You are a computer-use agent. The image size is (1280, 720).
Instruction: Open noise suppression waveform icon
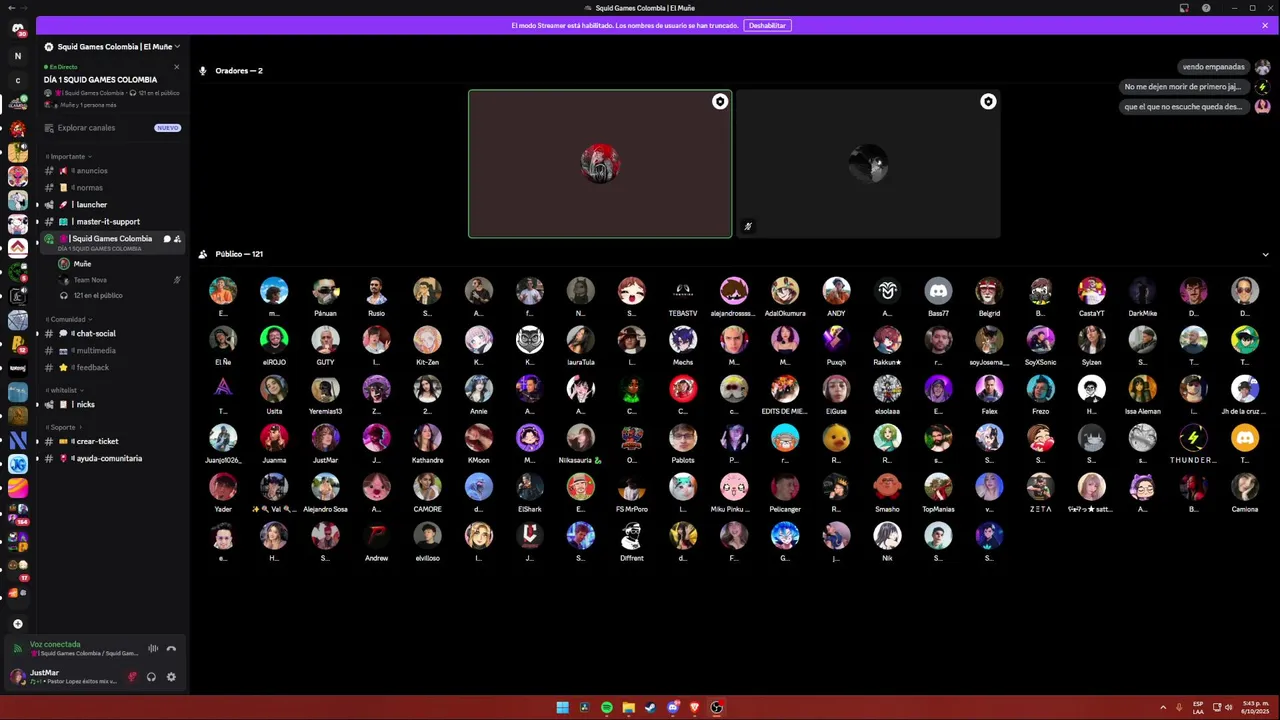153,648
